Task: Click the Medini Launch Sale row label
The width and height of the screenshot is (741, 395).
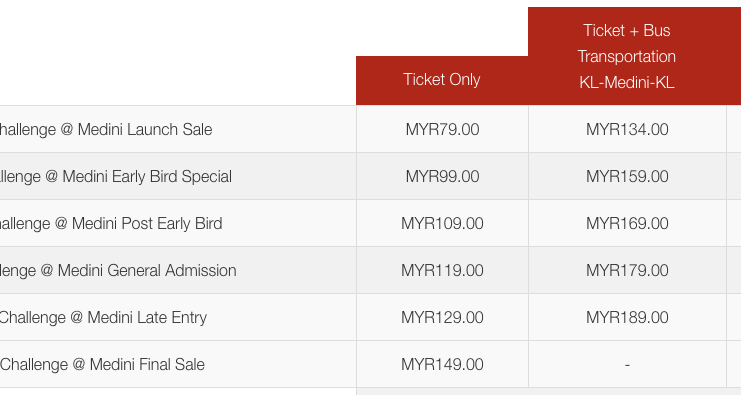Action: [105, 129]
